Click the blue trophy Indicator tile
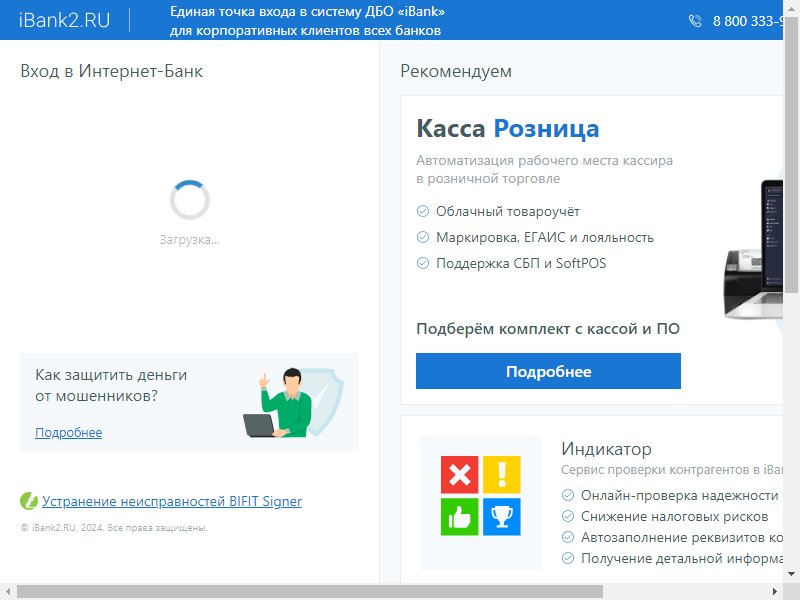The width and height of the screenshot is (800, 600). (502, 517)
